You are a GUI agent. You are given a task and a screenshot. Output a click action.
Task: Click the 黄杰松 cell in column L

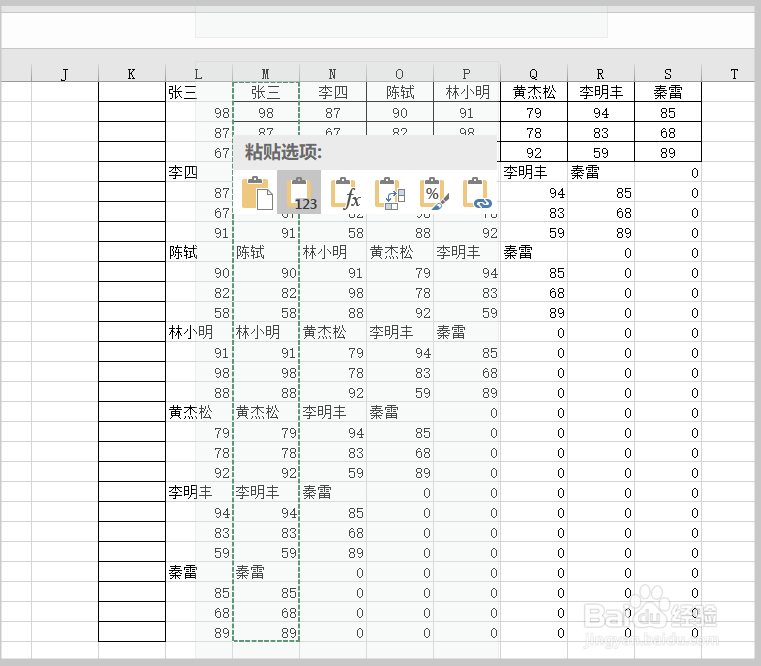point(199,412)
